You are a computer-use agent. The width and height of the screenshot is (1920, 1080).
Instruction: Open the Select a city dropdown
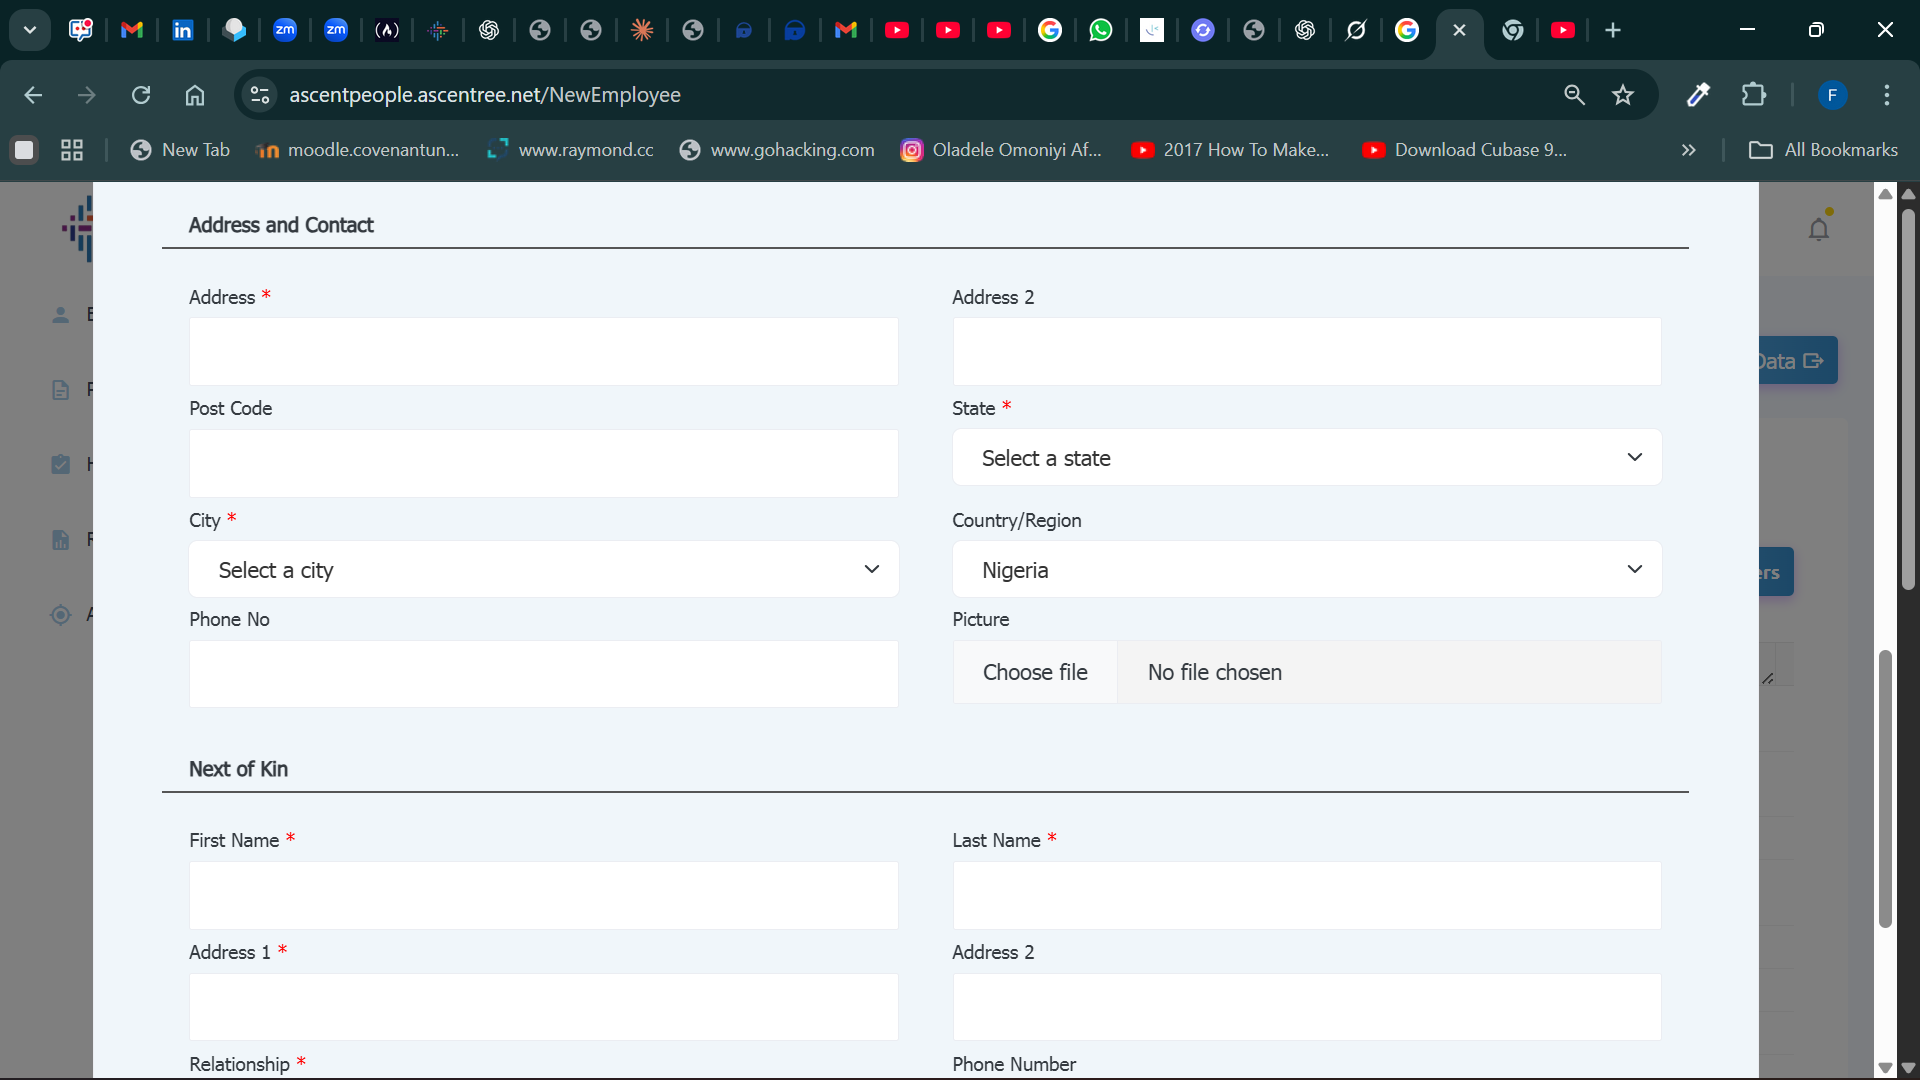(x=543, y=570)
